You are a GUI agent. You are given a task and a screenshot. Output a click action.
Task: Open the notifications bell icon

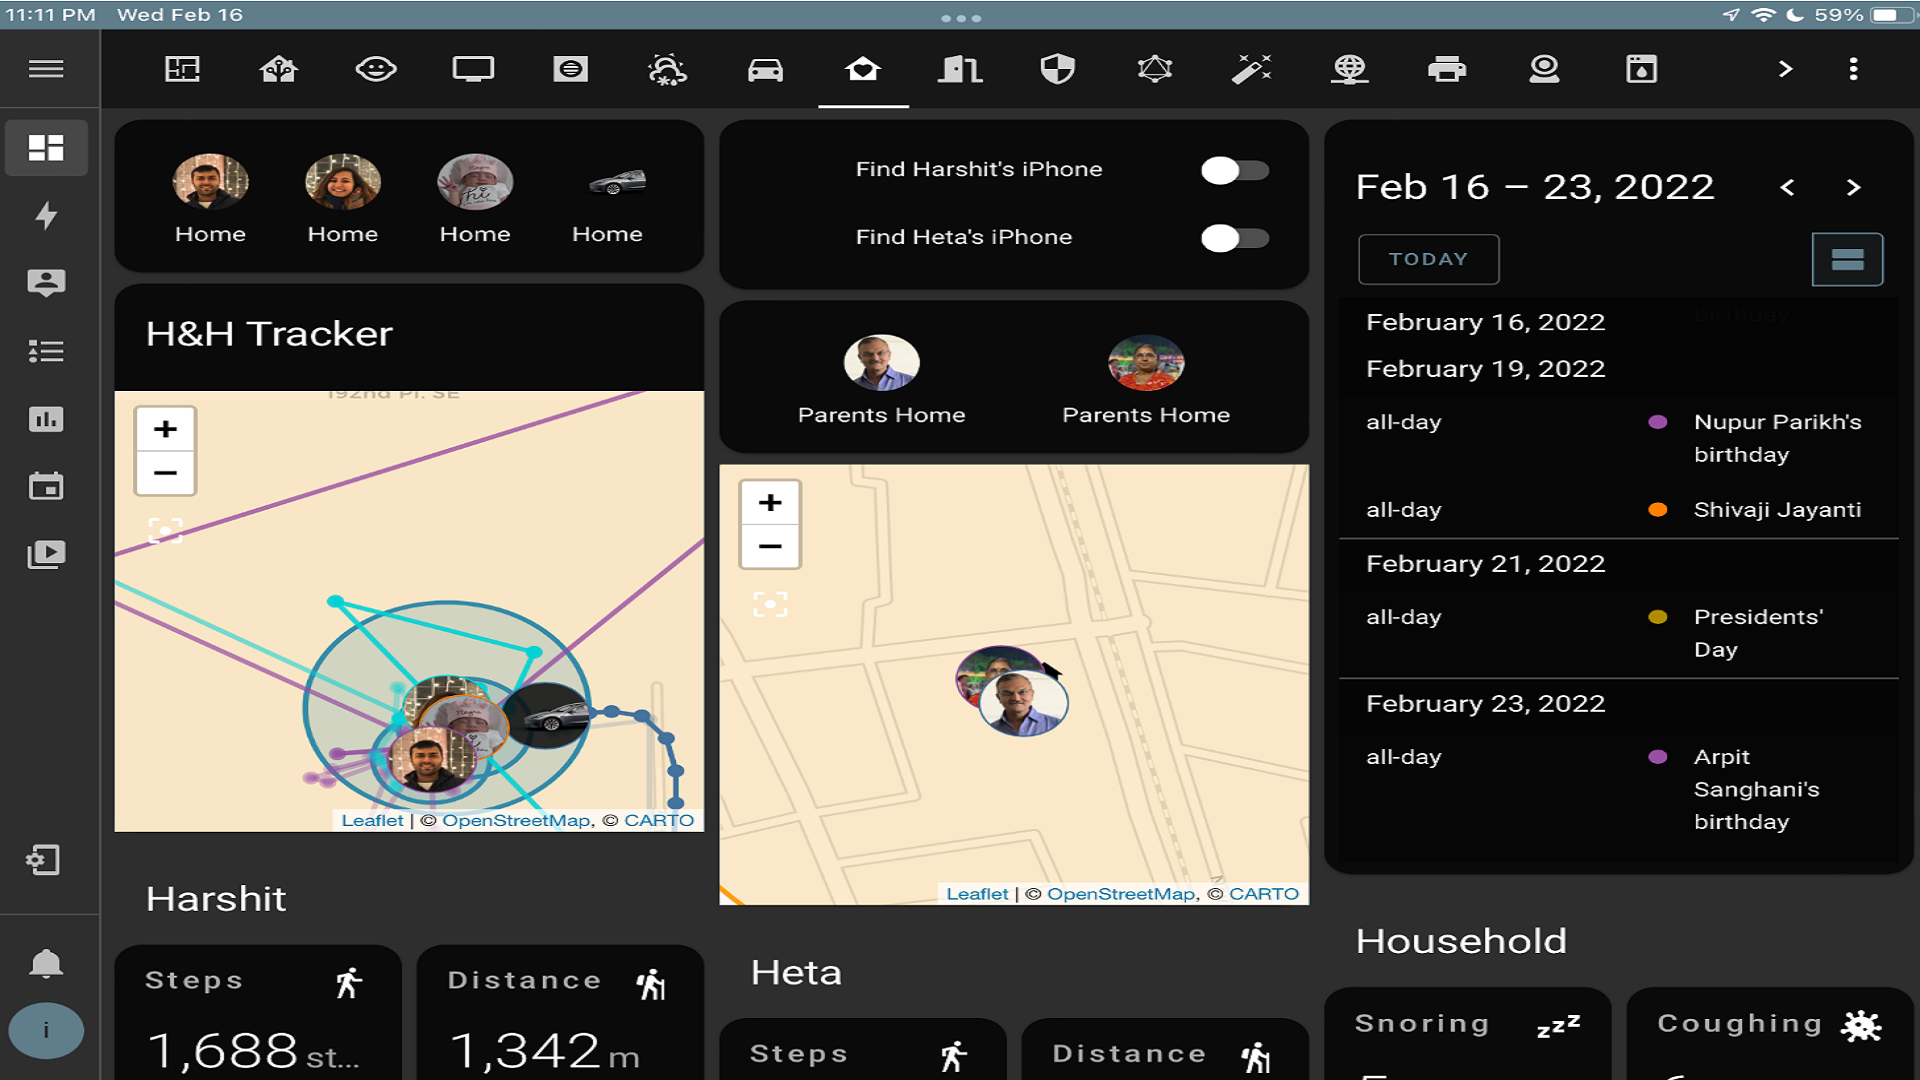(x=46, y=963)
